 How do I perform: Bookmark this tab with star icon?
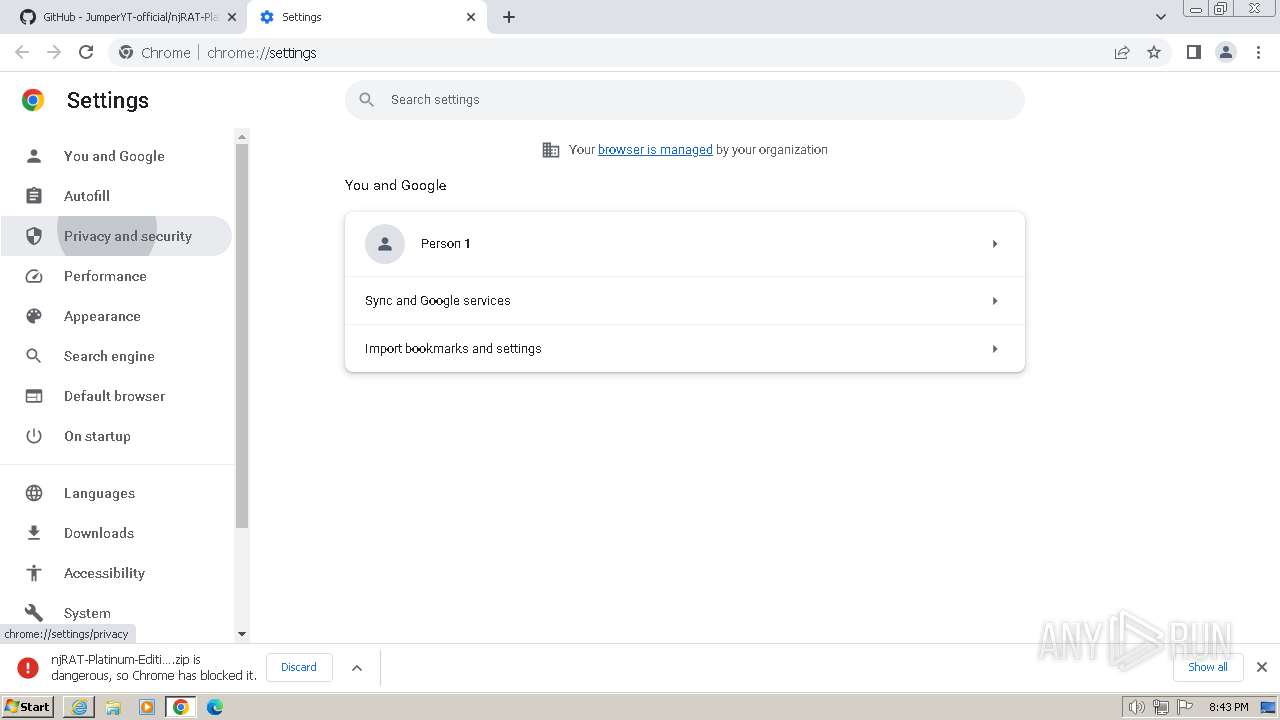coord(1154,53)
